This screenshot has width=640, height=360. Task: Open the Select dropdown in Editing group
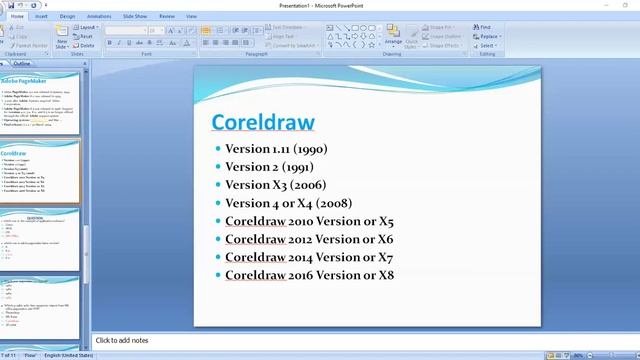[485, 46]
